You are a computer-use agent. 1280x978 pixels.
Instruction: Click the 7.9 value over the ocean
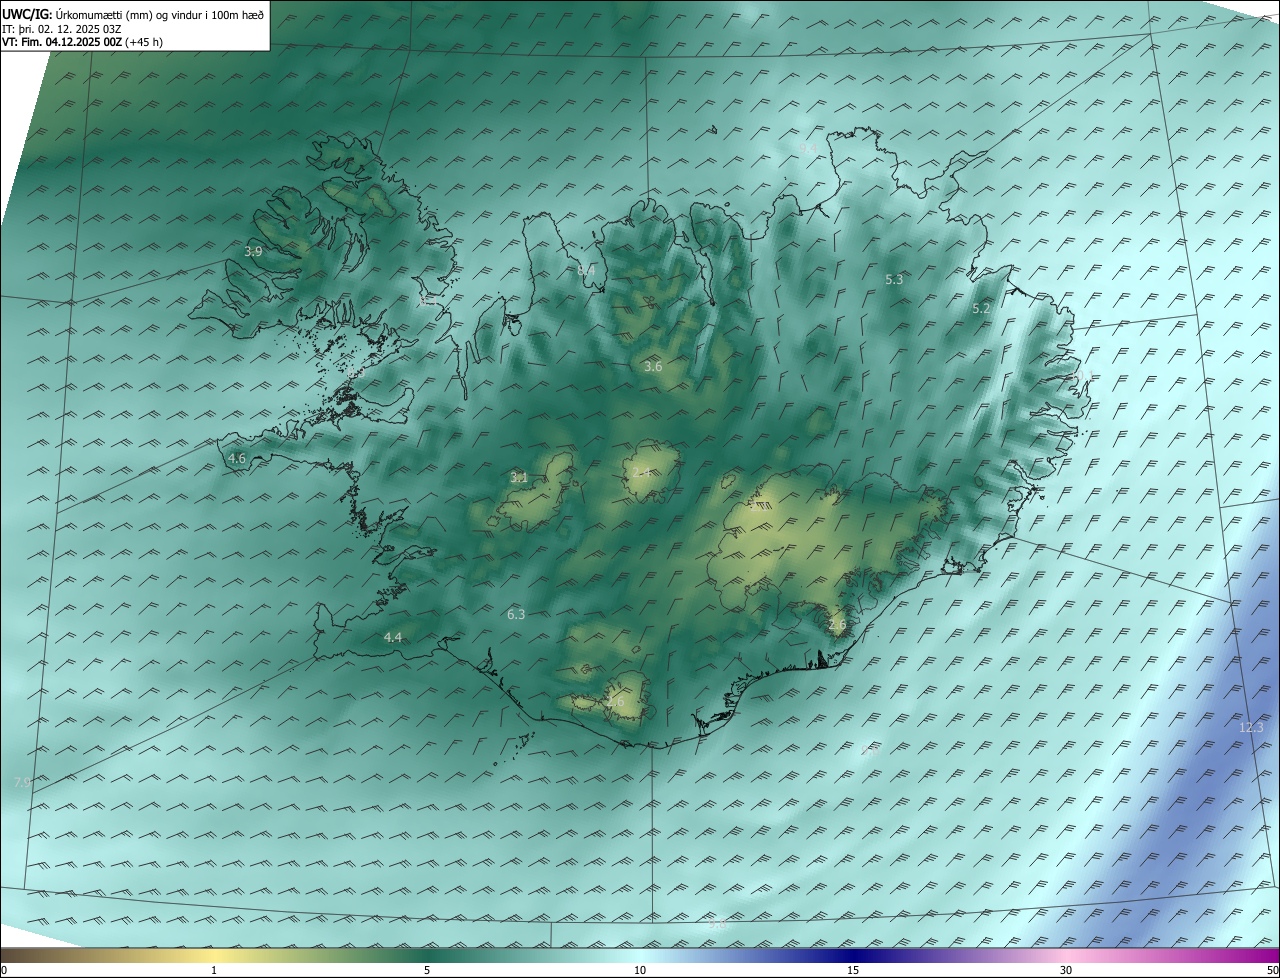23,783
